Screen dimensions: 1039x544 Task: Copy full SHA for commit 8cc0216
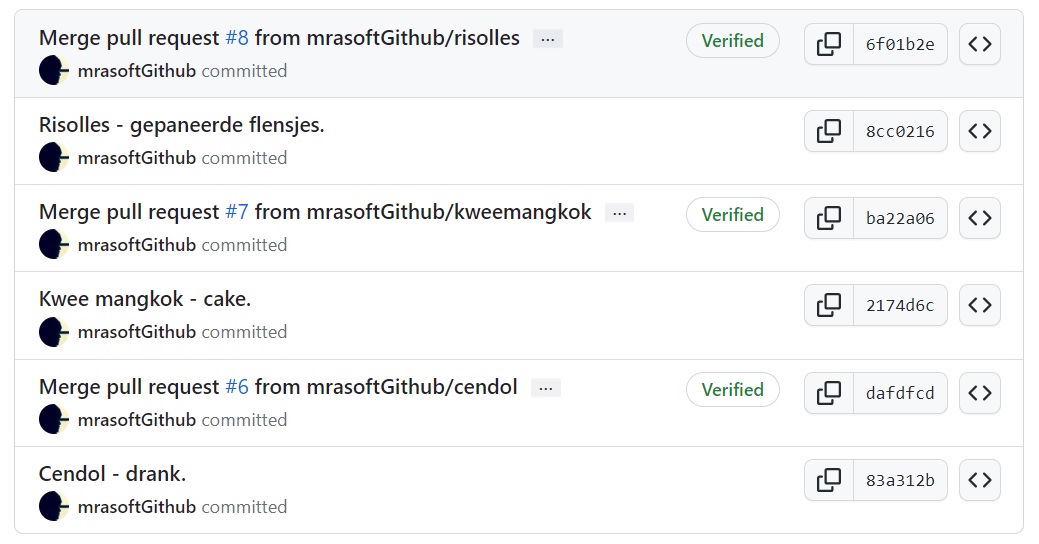829,131
